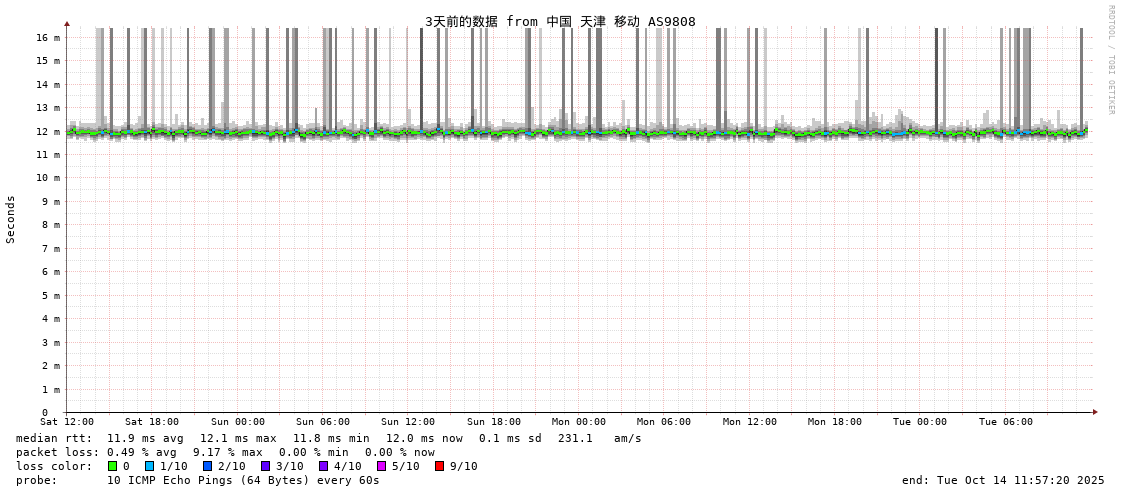1121x494 pixels.
Task: Click the blue 2/10 loss color swatch
Action: tap(207, 466)
